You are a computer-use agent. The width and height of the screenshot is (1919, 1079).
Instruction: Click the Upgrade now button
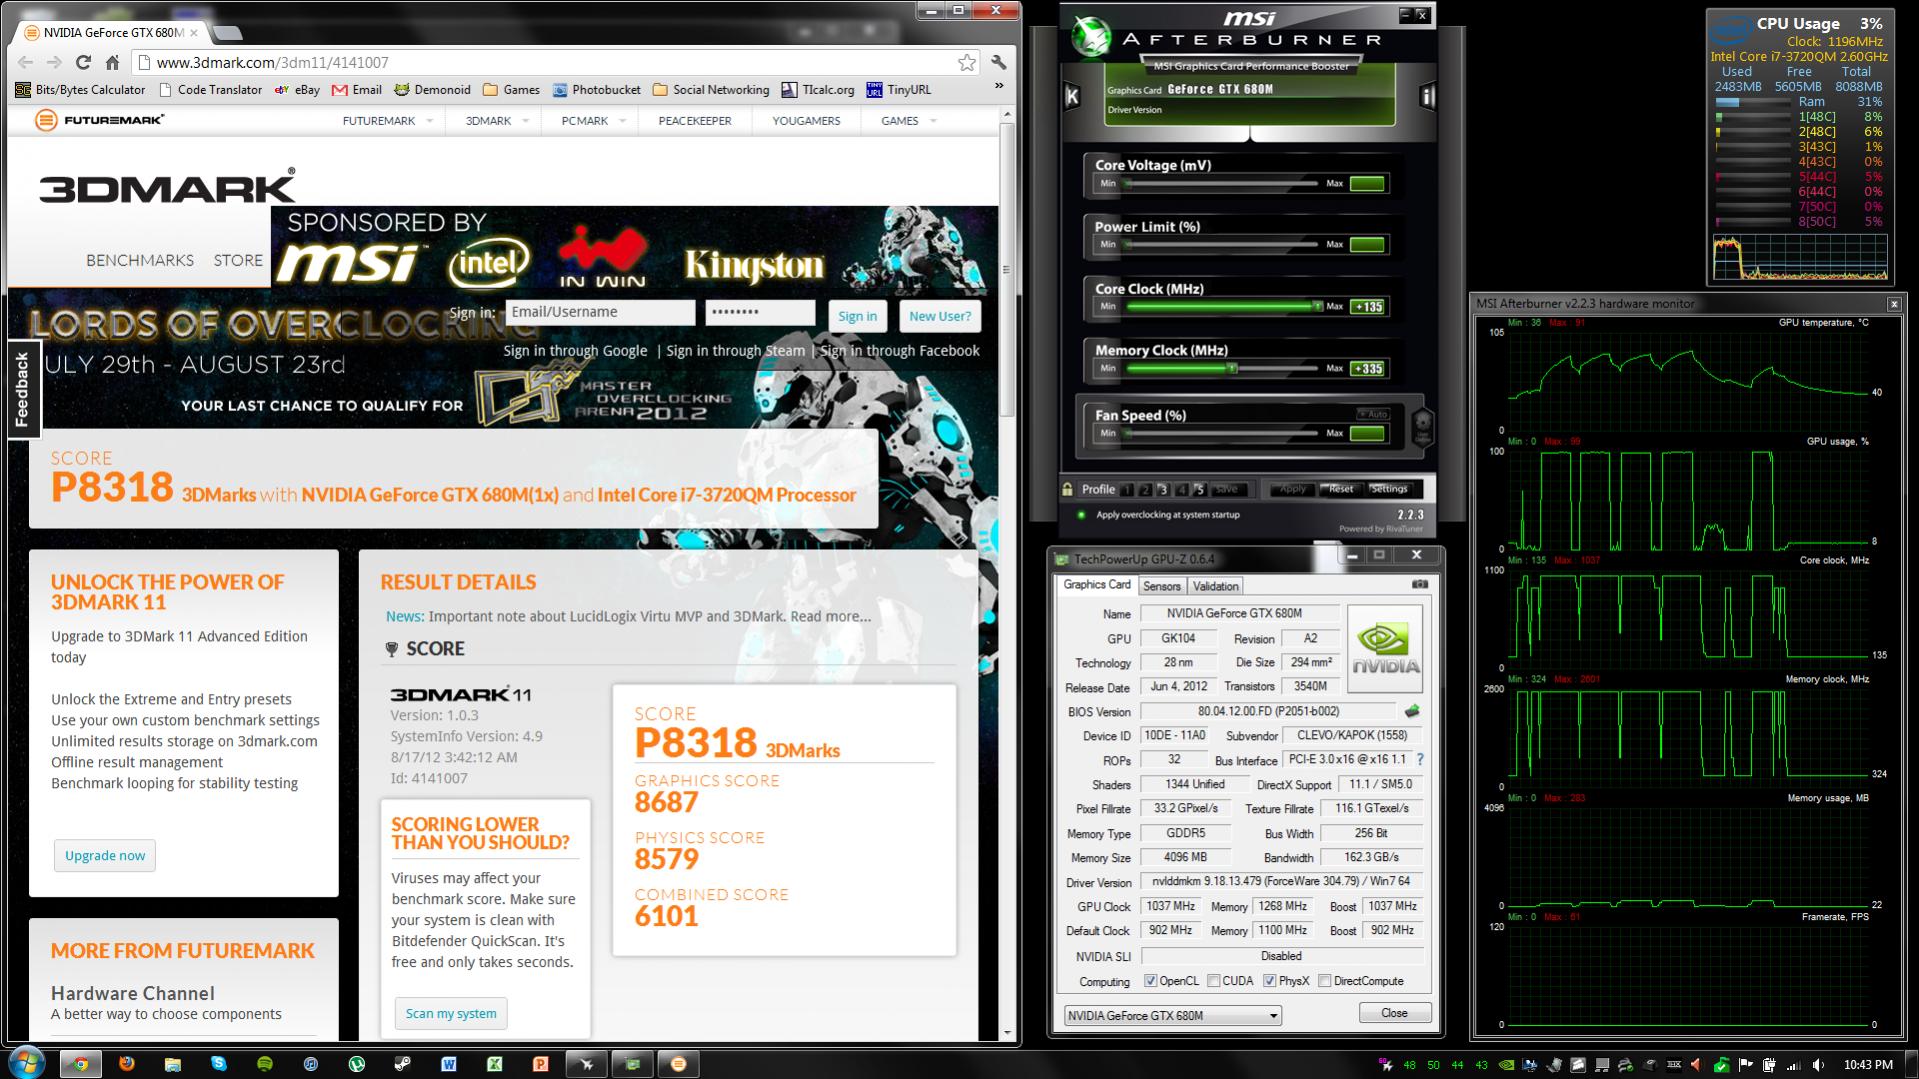coord(105,855)
